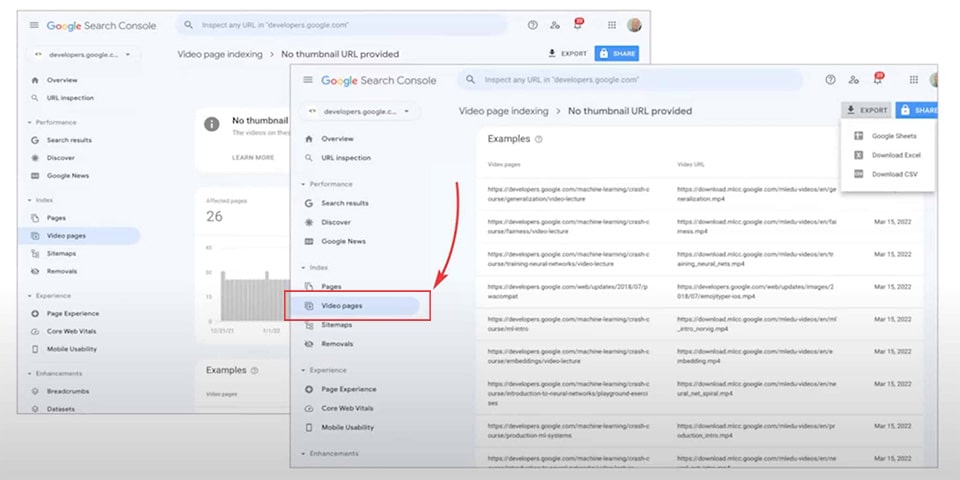Collapse Index section in back sidebar
The height and width of the screenshot is (480, 960).
[29, 200]
